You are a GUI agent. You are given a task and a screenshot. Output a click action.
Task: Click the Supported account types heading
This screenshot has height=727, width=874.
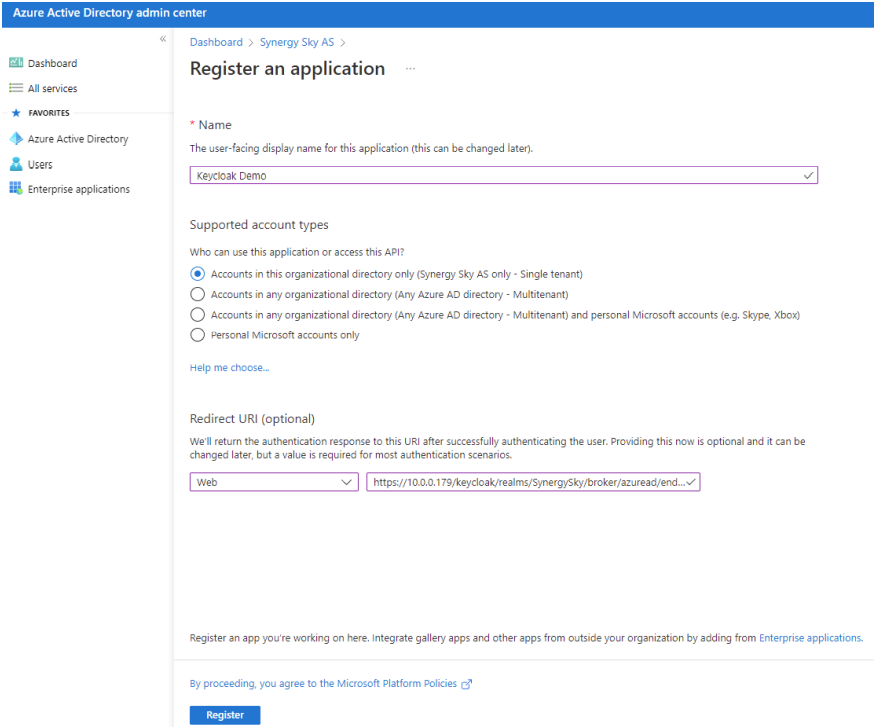[259, 225]
